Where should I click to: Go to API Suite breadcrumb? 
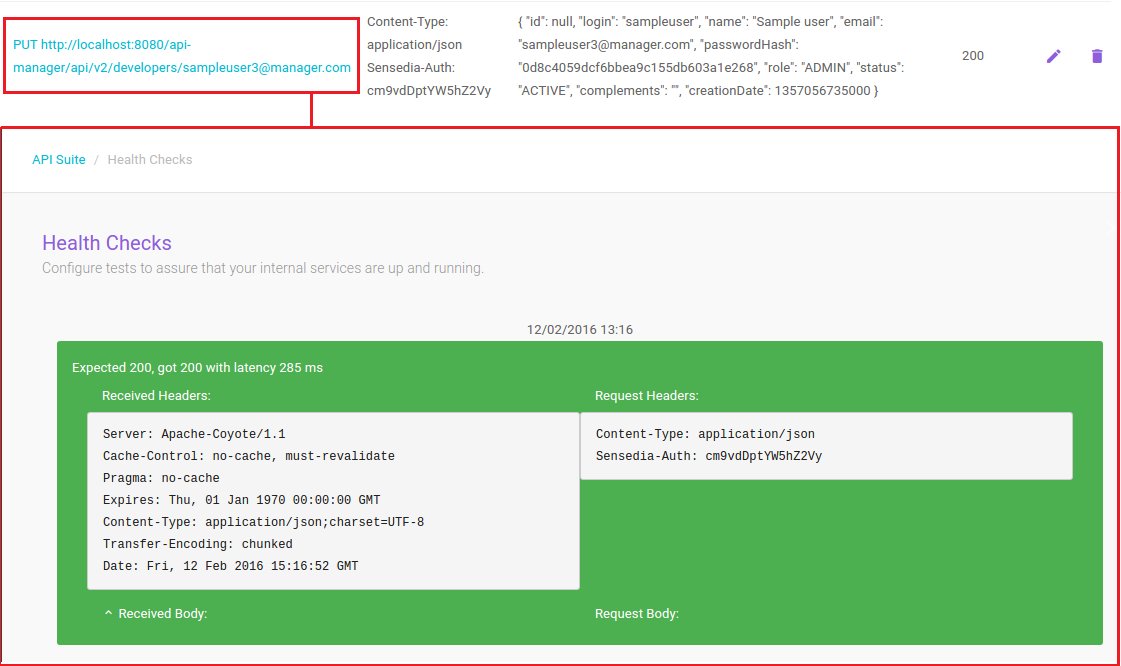tap(58, 159)
